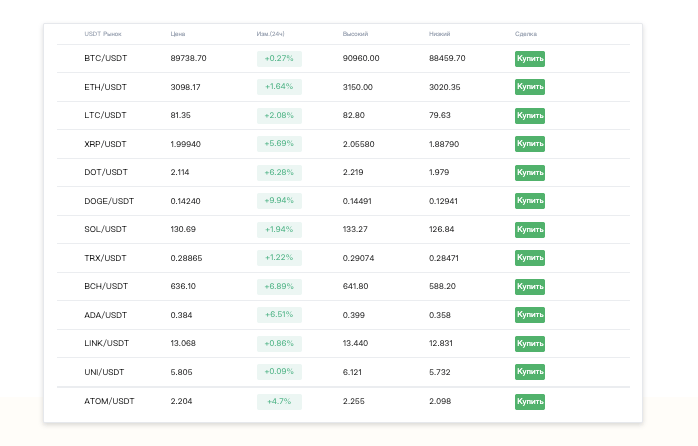This screenshot has width=698, height=446.
Task: Open the ATOM/USDT pair name
Action: tap(109, 402)
